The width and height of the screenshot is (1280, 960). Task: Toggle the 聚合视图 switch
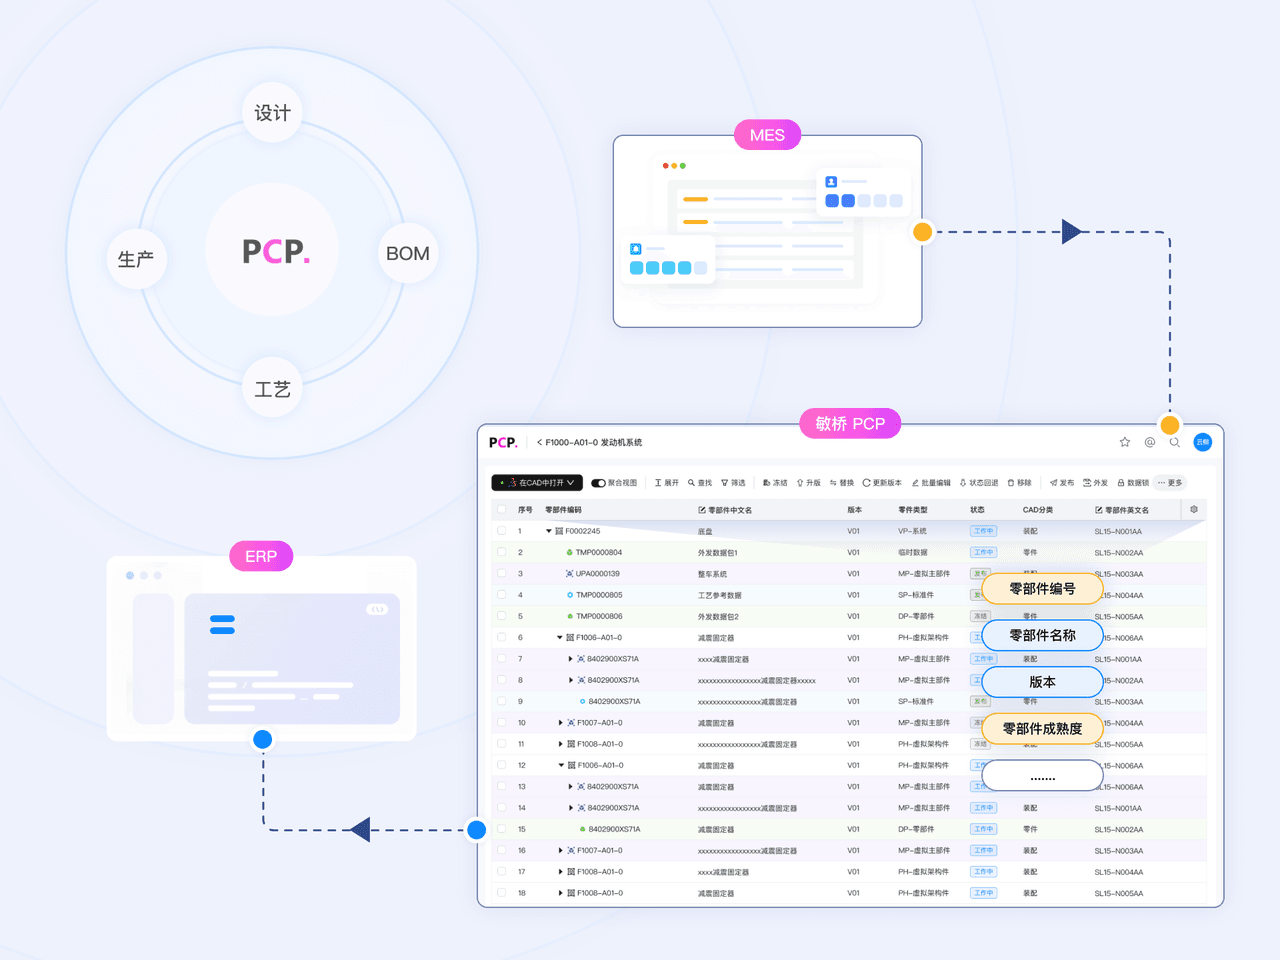599,483
